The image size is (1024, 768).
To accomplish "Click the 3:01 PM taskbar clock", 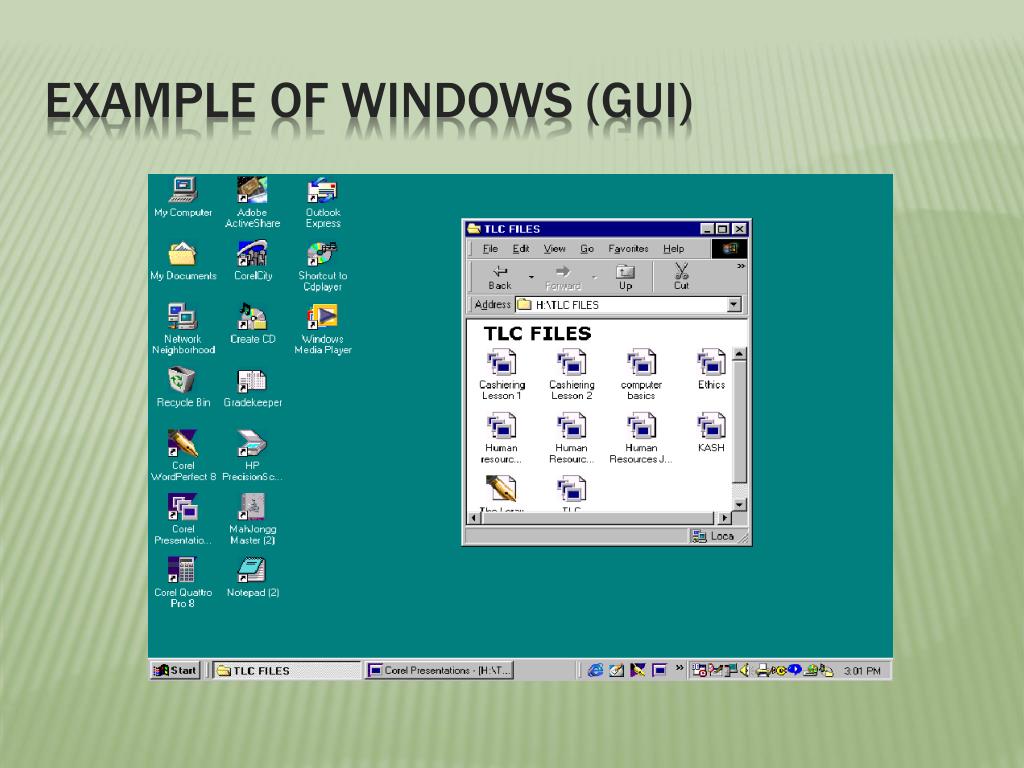I will coord(861,671).
